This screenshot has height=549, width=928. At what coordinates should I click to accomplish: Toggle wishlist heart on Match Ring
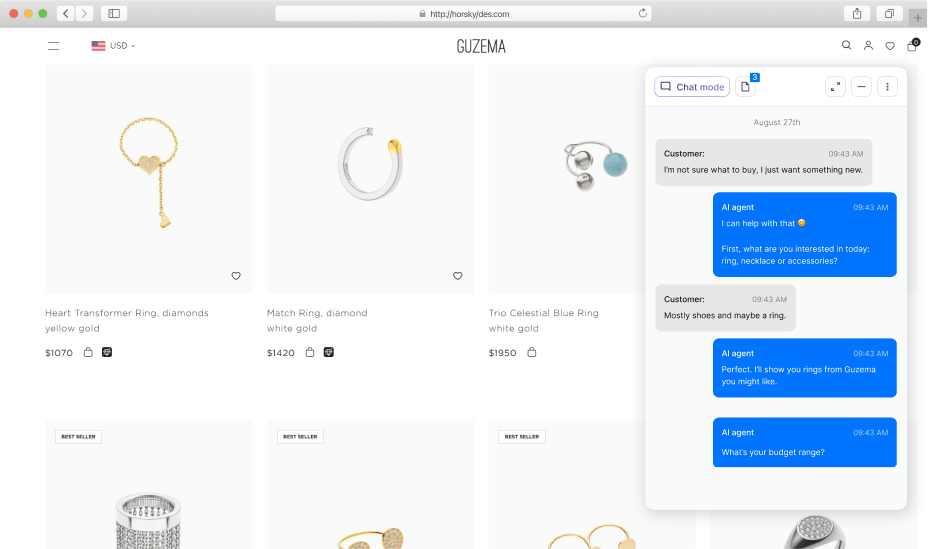[x=457, y=276]
